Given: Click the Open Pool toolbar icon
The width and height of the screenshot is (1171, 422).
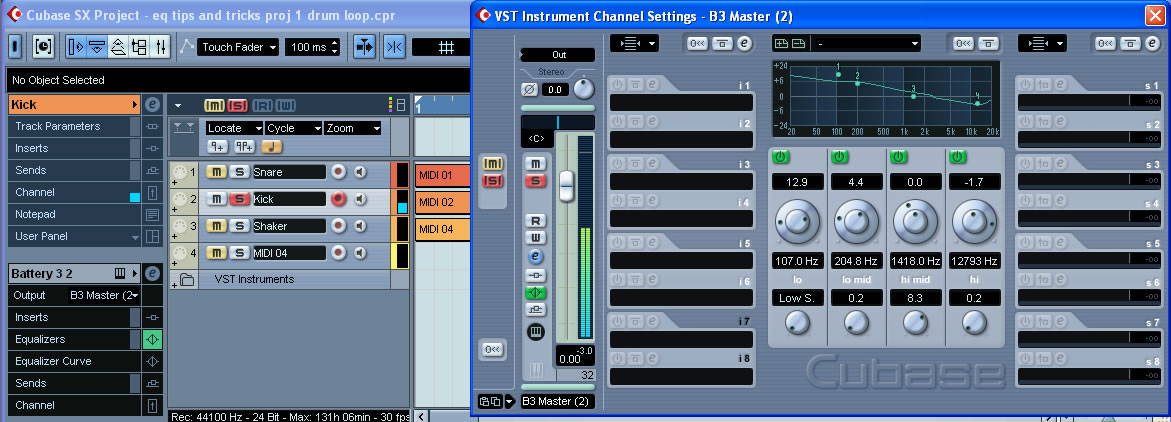Looking at the screenshot, I should [x=139, y=47].
